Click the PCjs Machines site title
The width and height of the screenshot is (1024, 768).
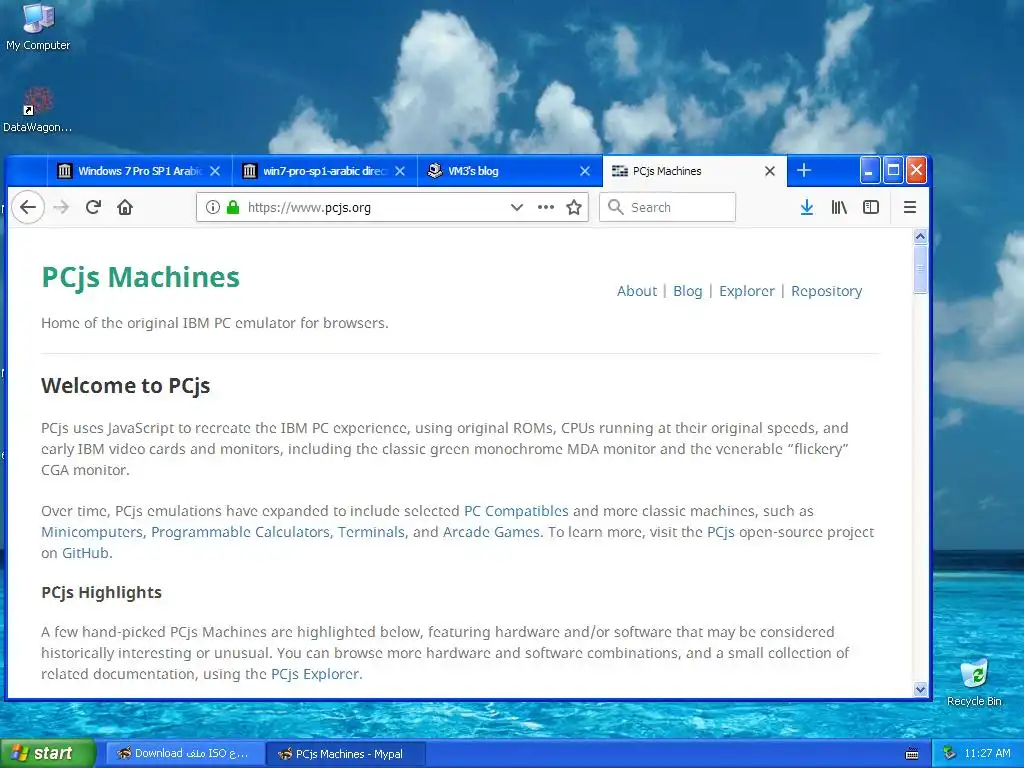coord(140,277)
